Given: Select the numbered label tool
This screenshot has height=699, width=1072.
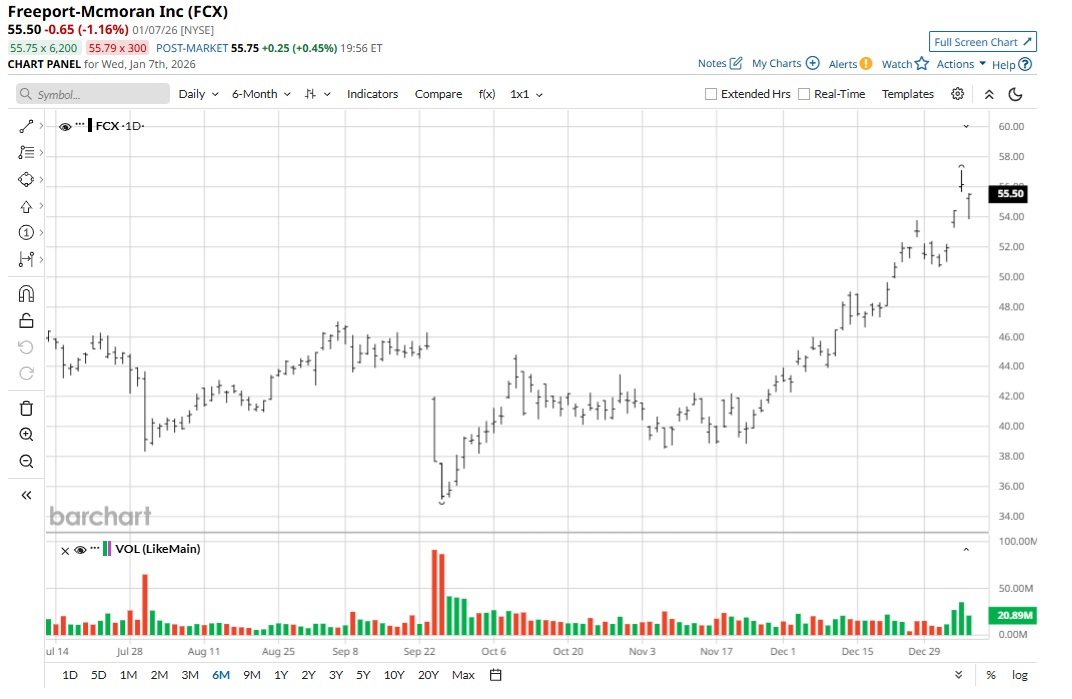Looking at the screenshot, I should (x=26, y=233).
